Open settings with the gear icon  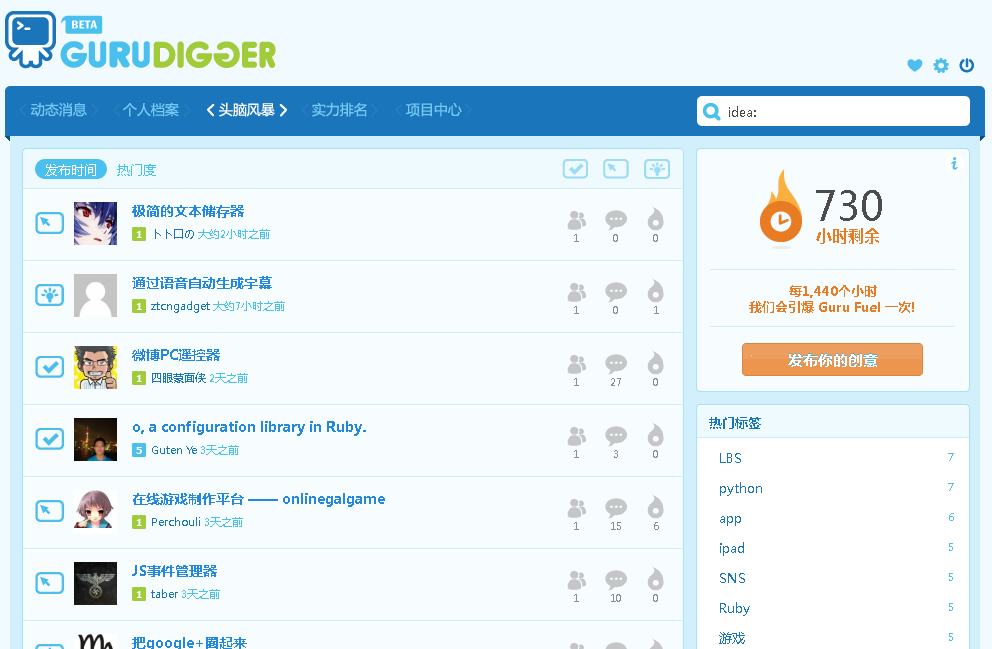point(941,65)
